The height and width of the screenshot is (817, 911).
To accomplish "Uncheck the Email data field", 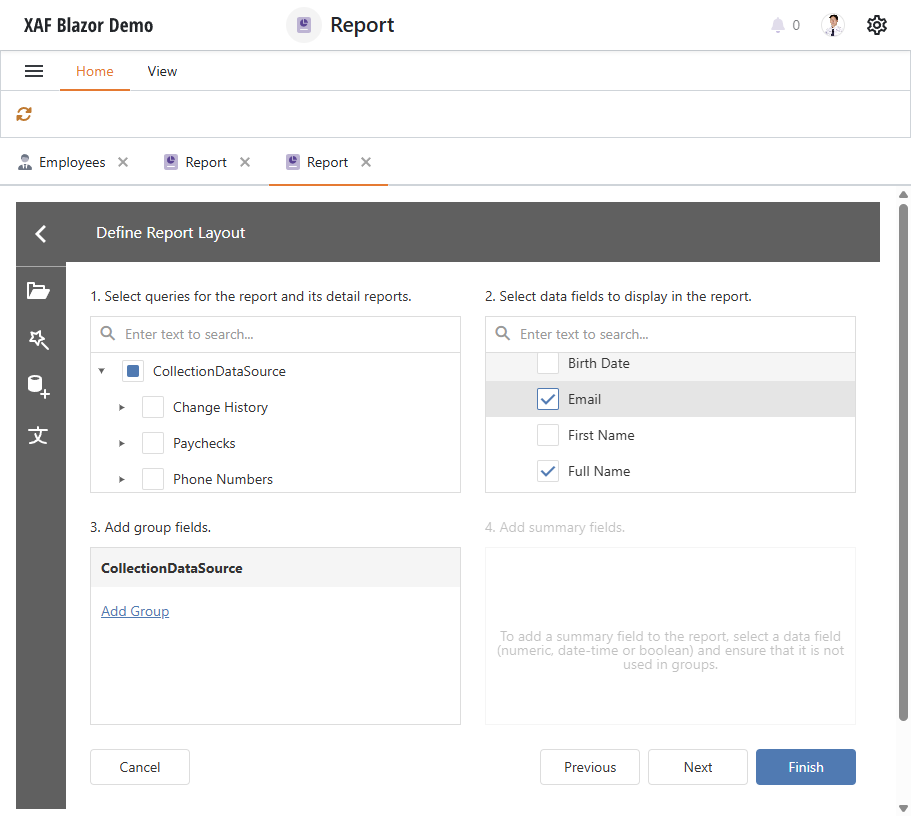I will coord(548,398).
